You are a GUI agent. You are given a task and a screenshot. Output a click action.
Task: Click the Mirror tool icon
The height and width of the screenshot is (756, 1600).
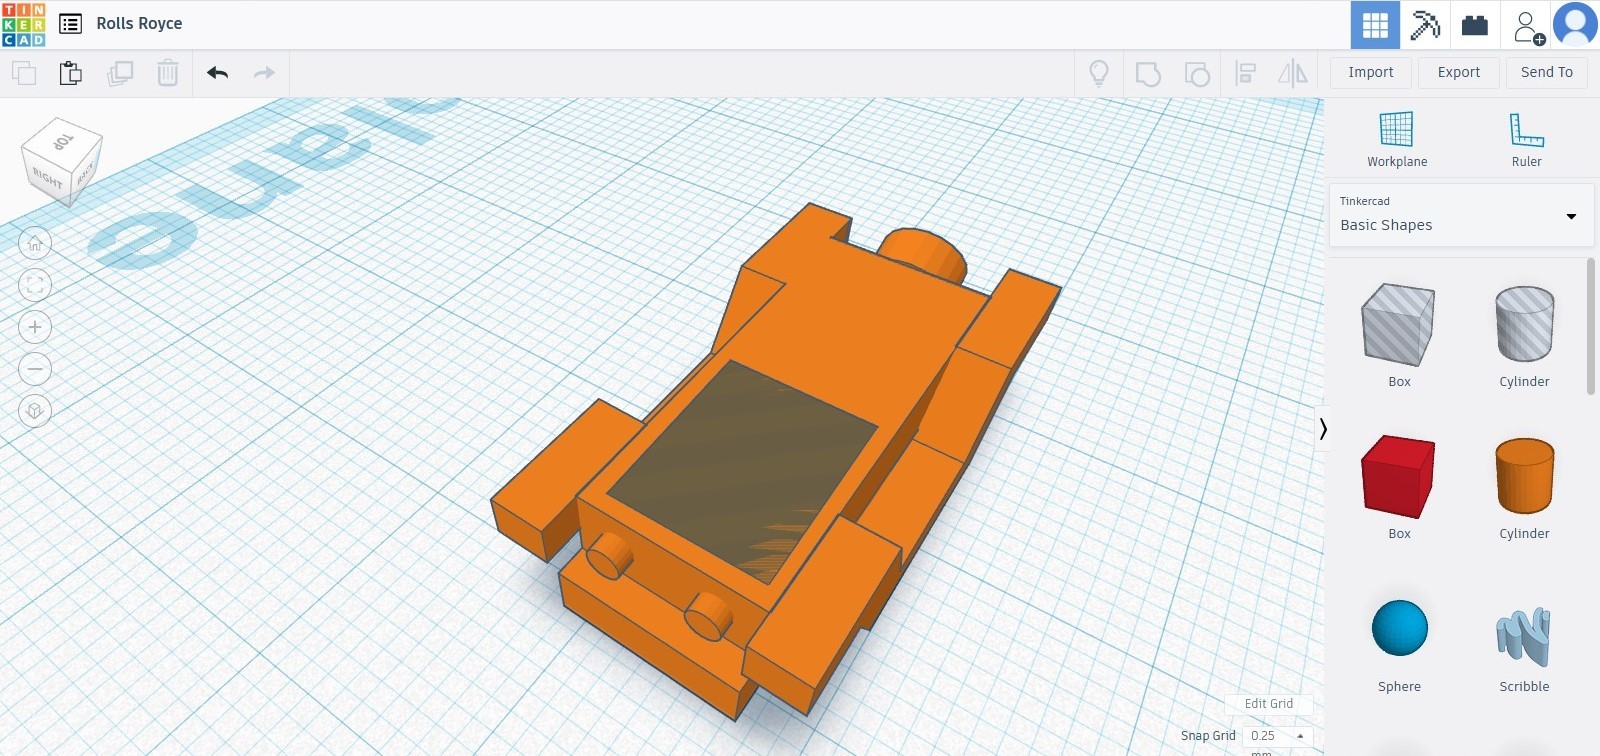1293,73
